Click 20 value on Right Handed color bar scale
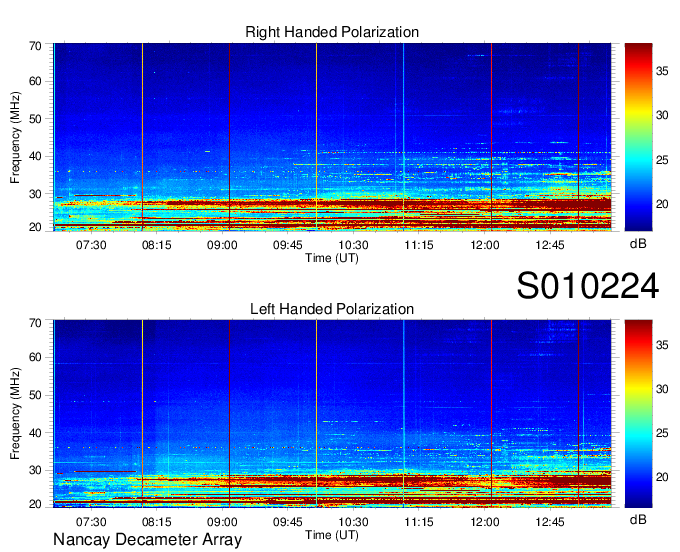Screen dimensions: 680x552 point(662,204)
